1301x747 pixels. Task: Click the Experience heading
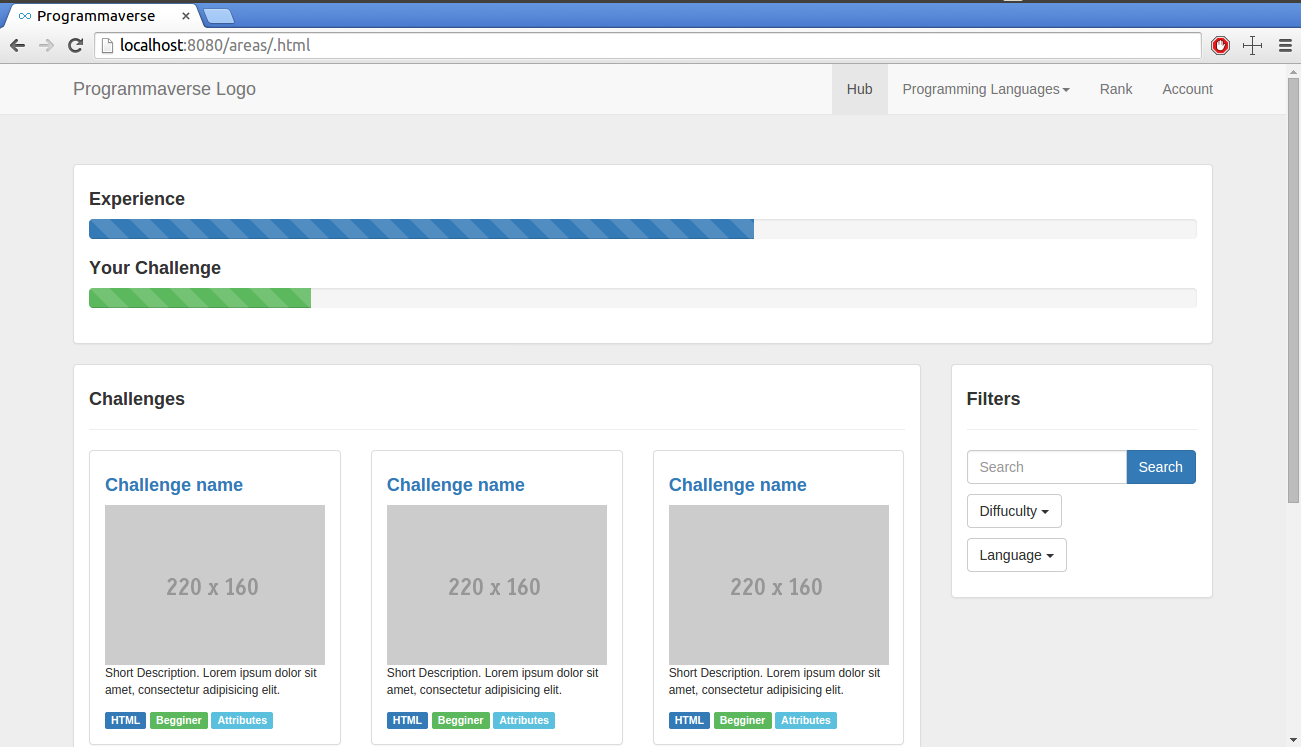pos(137,199)
